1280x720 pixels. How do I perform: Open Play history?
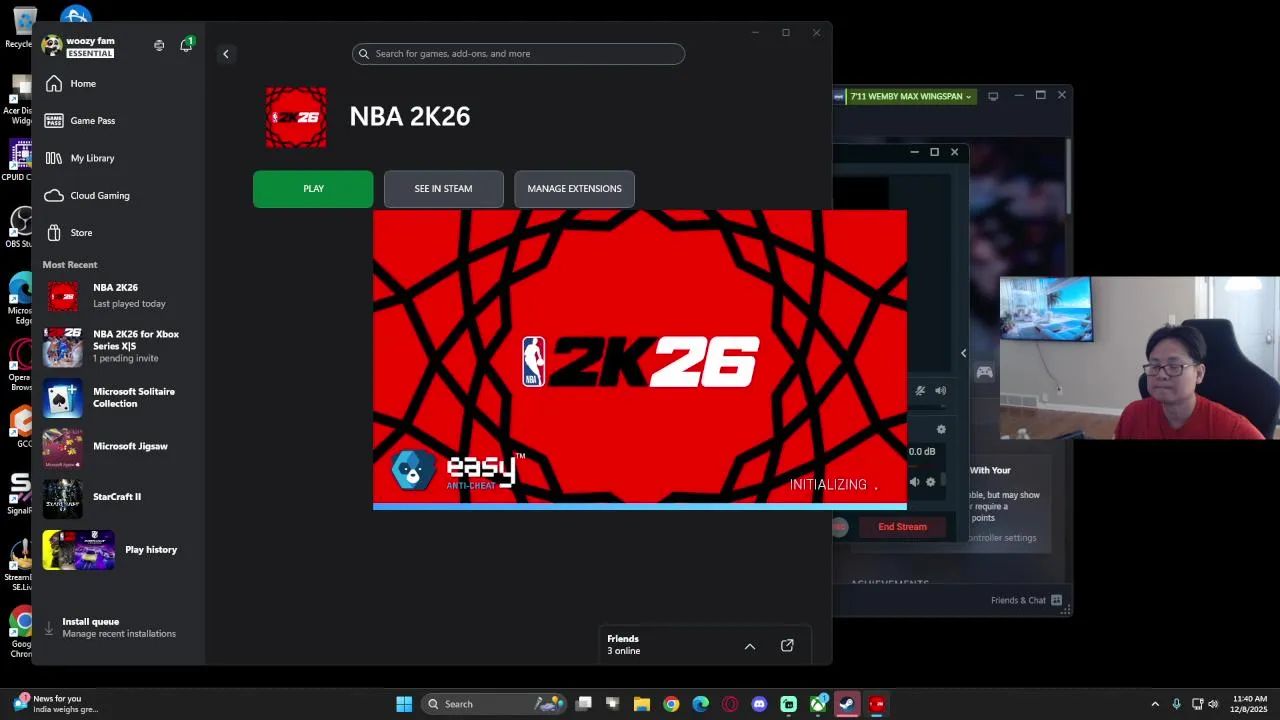point(118,550)
